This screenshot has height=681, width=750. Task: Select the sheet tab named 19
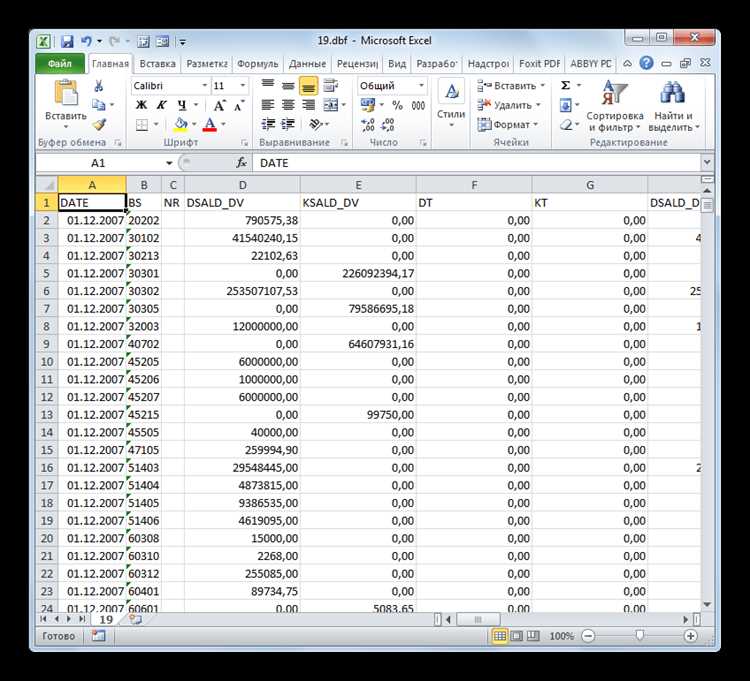106,620
